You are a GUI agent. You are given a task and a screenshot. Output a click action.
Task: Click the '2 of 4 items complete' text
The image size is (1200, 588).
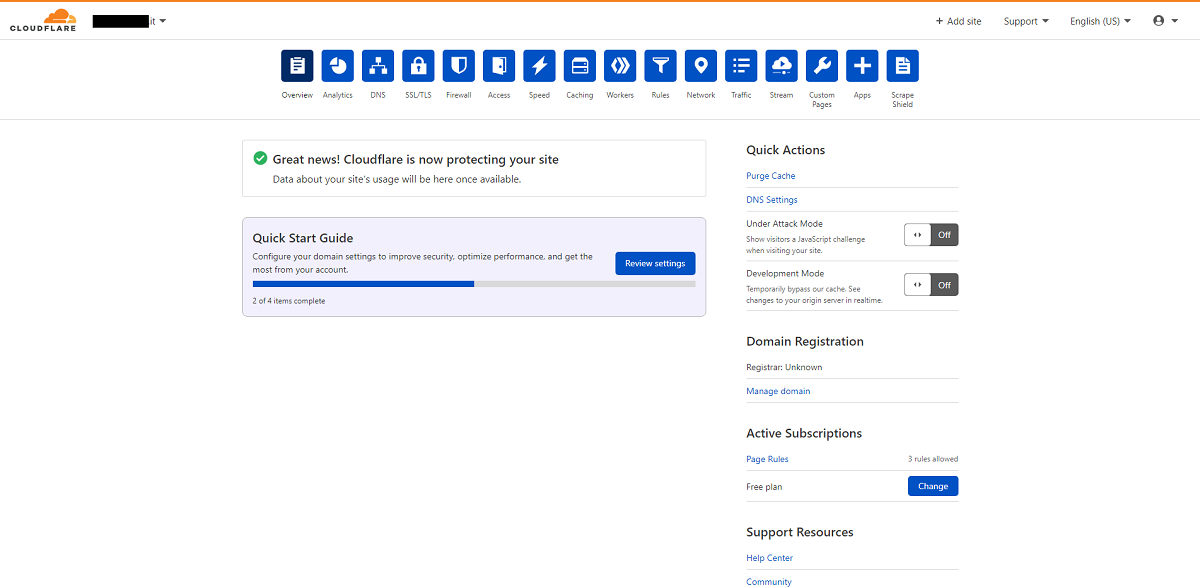tap(289, 301)
